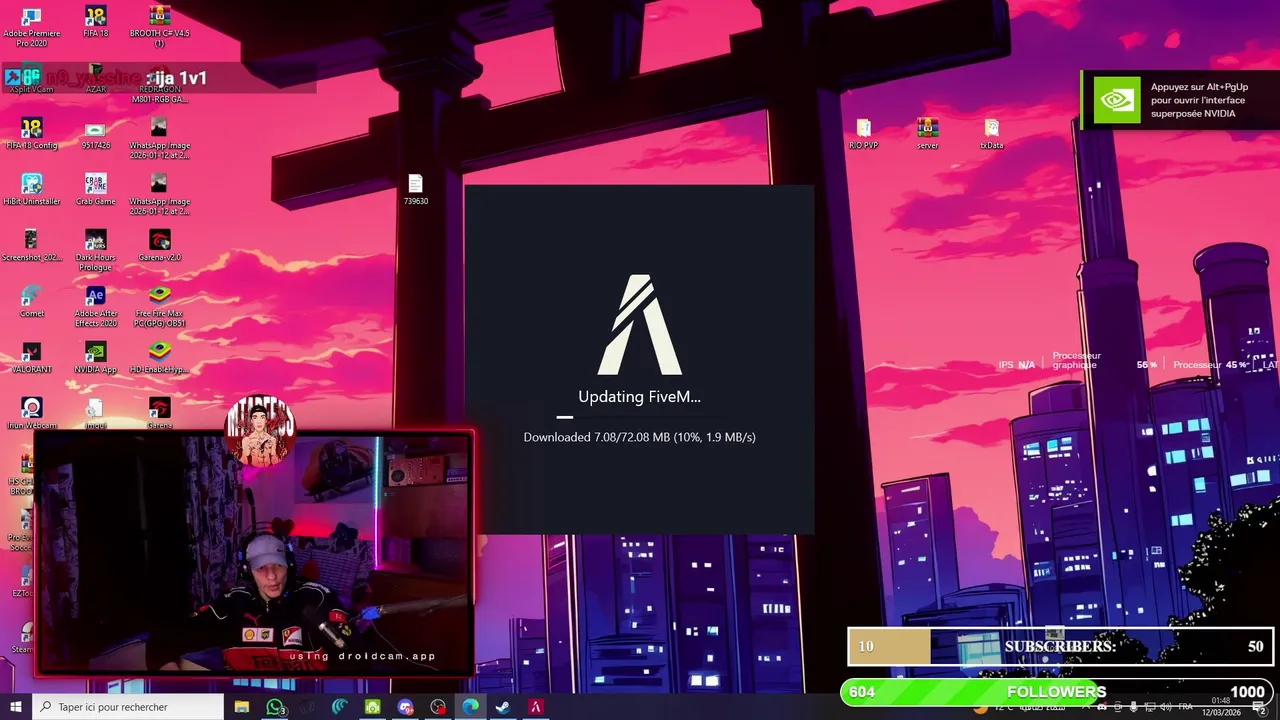Open the Adobe After Effects 2020 shortcut
1280x720 pixels.
[x=95, y=307]
